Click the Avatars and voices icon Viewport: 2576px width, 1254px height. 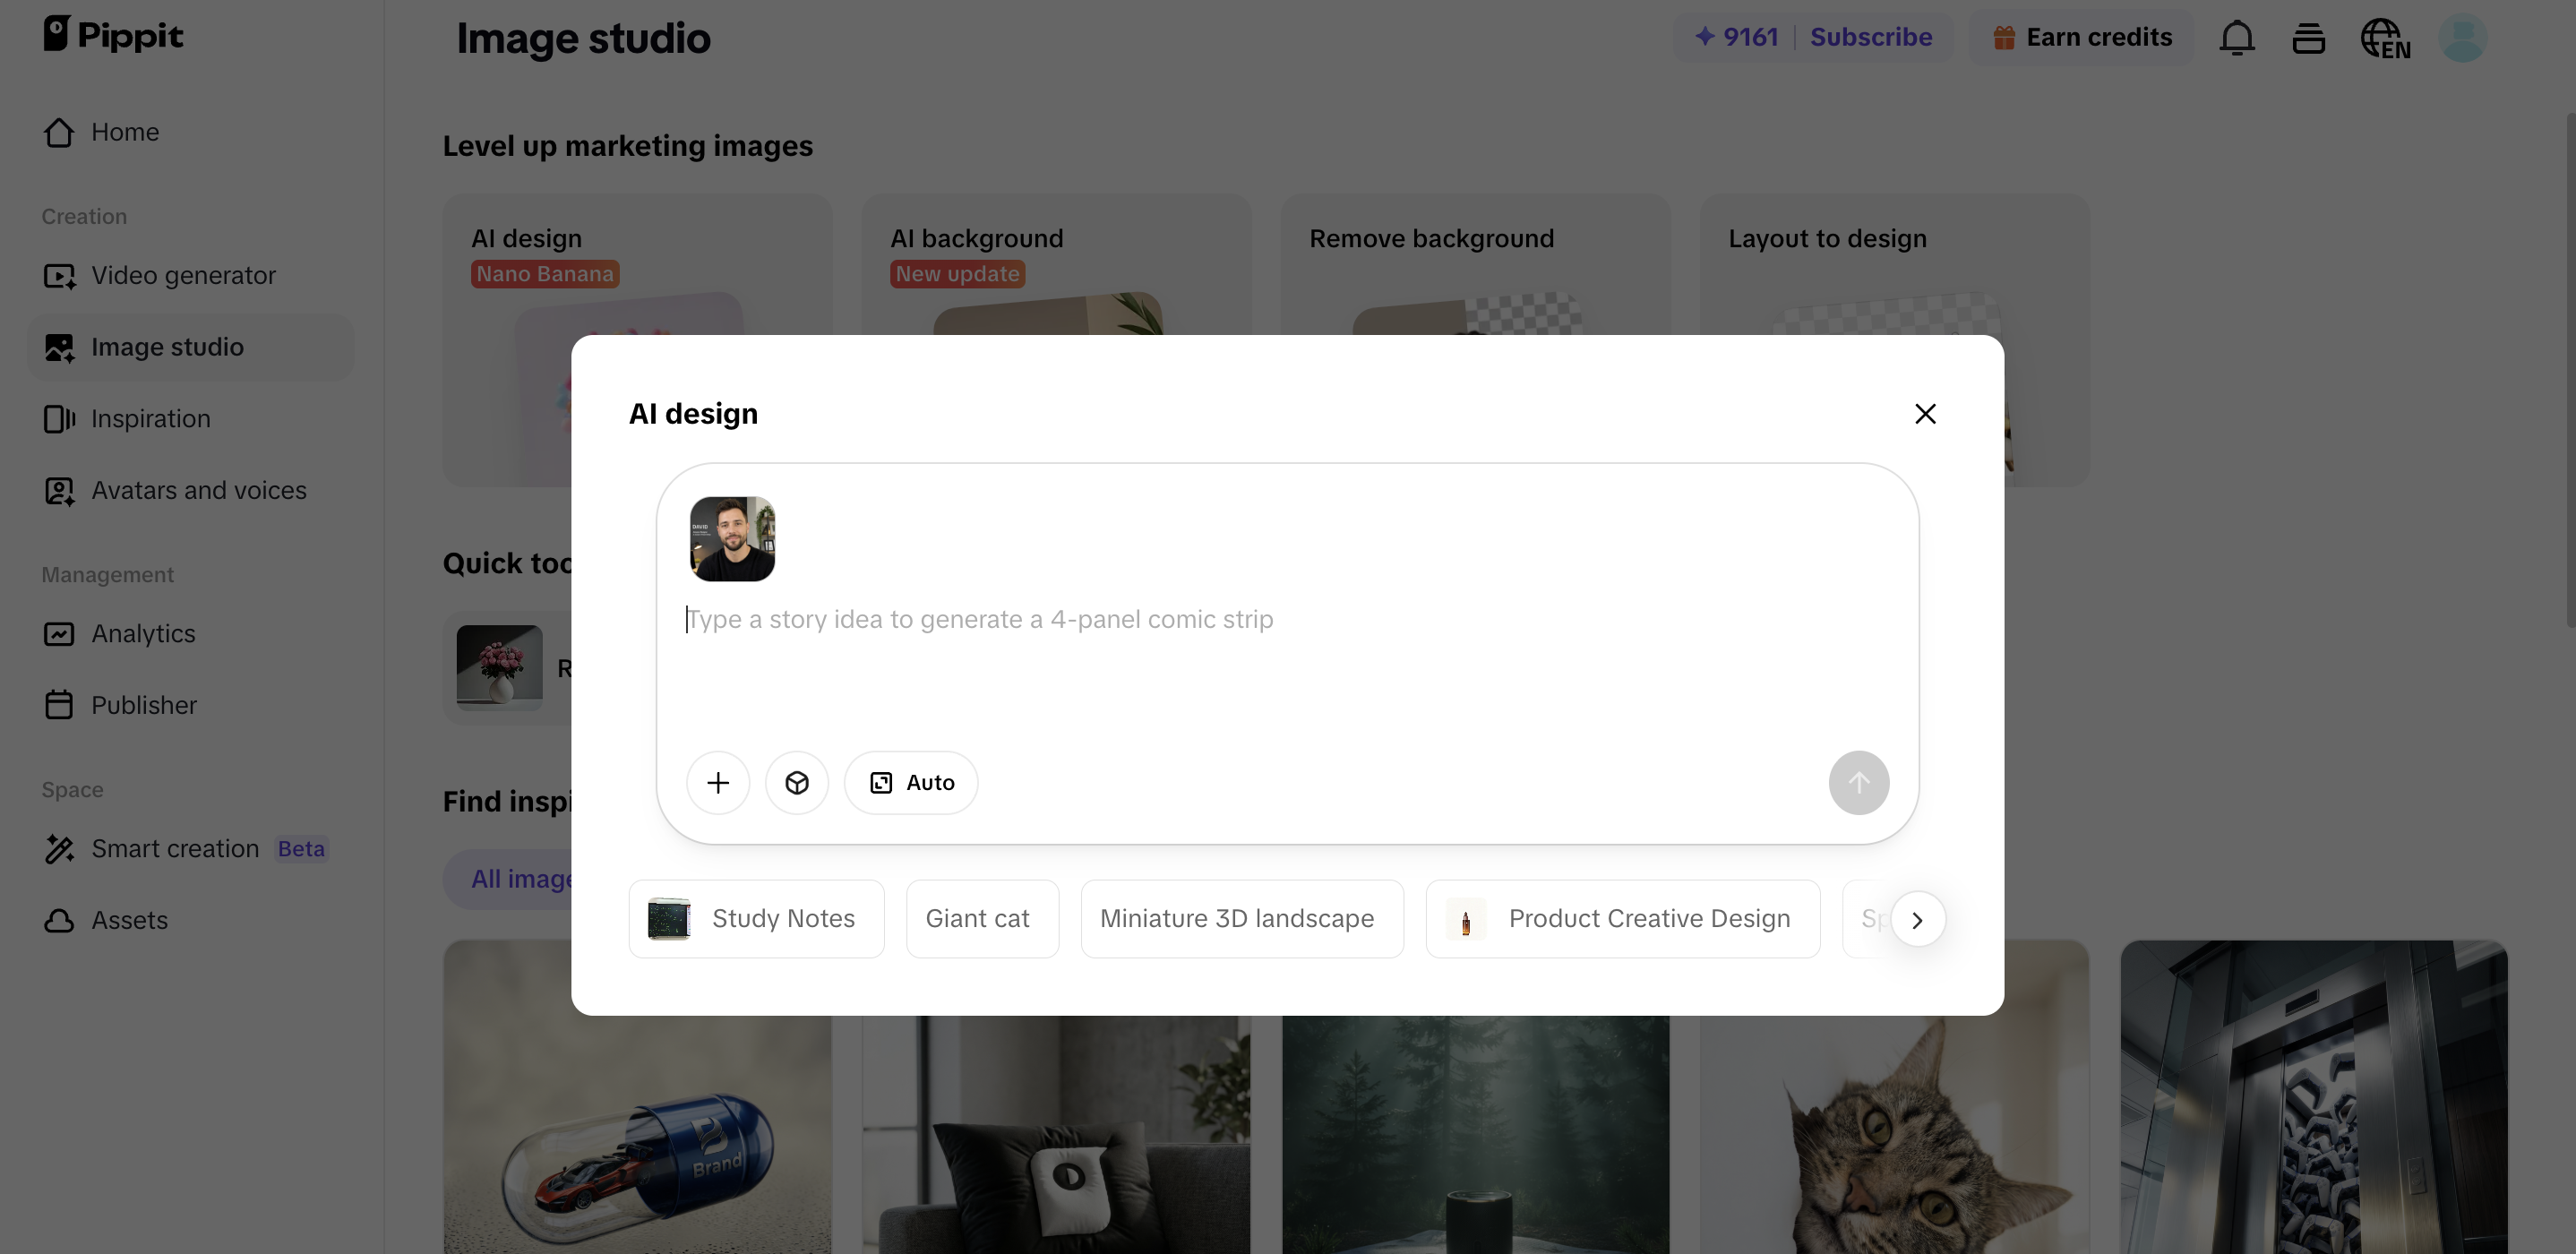click(x=59, y=490)
